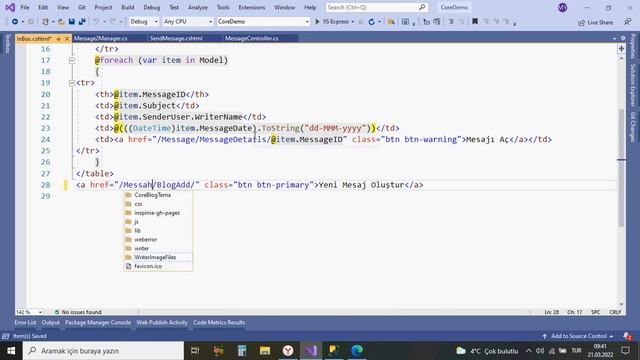Click the Feedback icon next to Live Share
The width and height of the screenshot is (640, 360).
pyautogui.click(x=628, y=22)
